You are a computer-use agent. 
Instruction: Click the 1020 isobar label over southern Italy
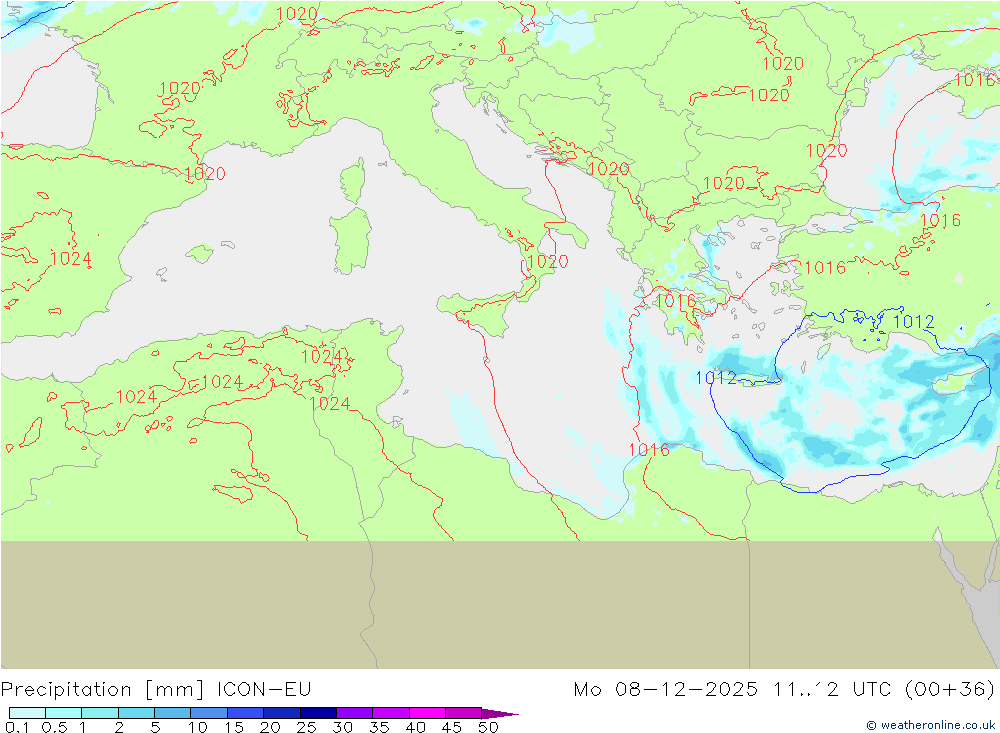[548, 262]
